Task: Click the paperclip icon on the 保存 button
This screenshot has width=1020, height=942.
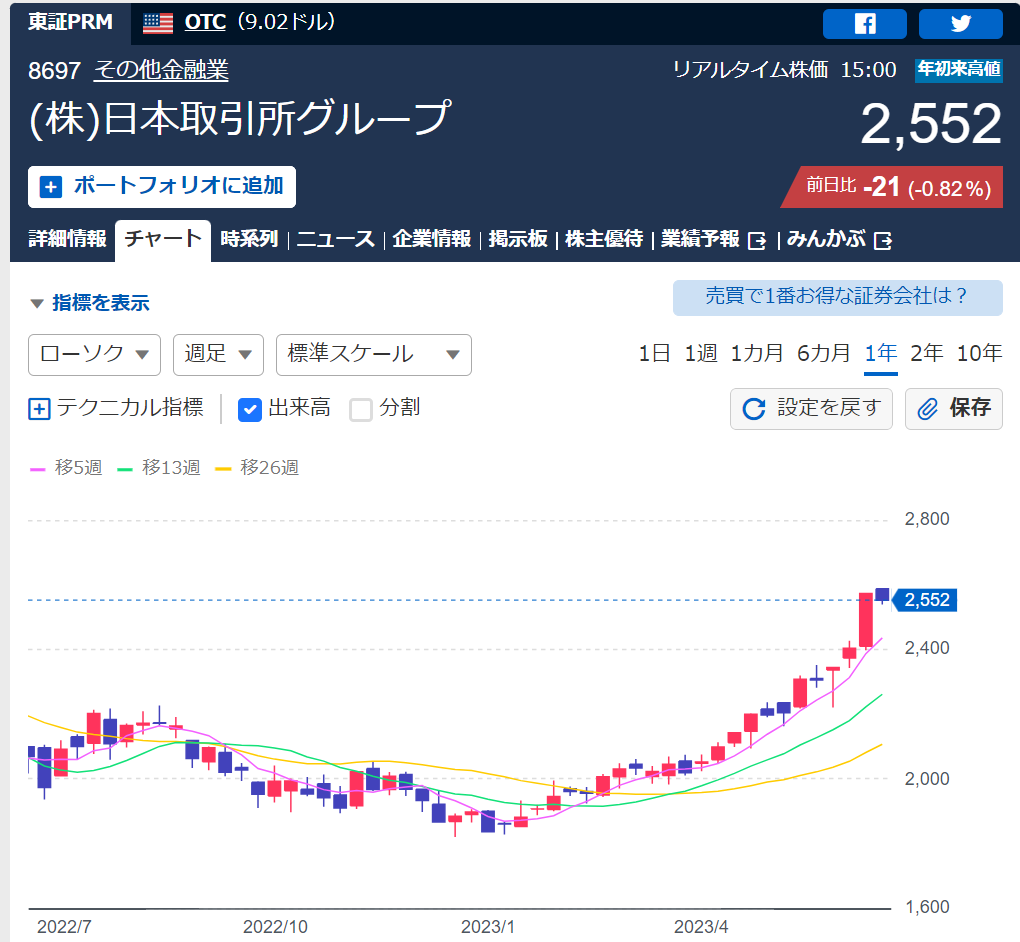Action: (928, 409)
